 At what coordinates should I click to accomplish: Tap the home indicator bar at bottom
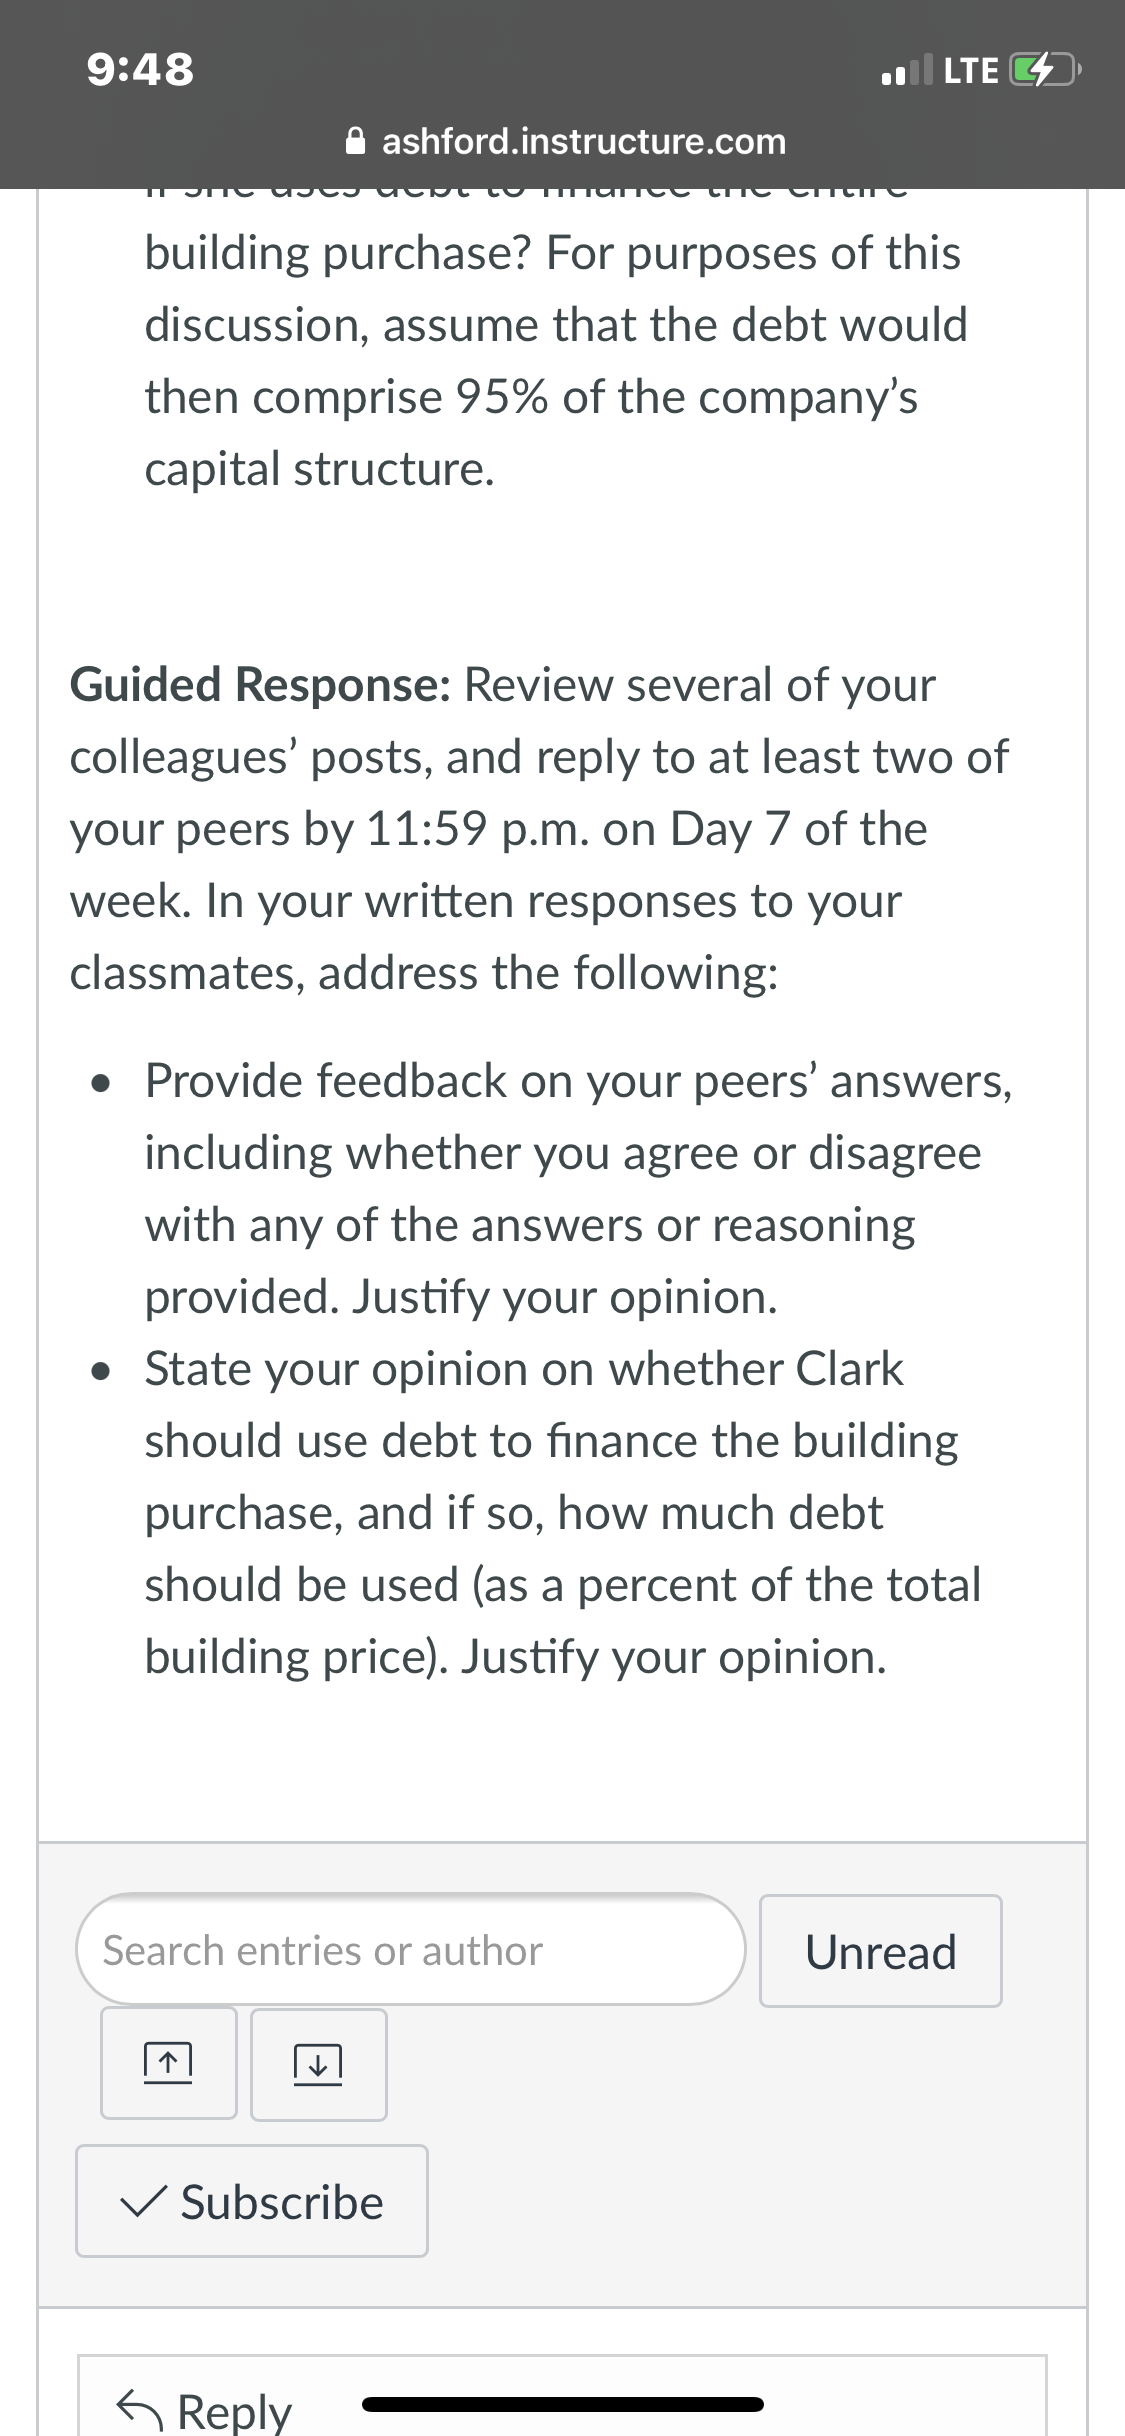(x=563, y=2404)
